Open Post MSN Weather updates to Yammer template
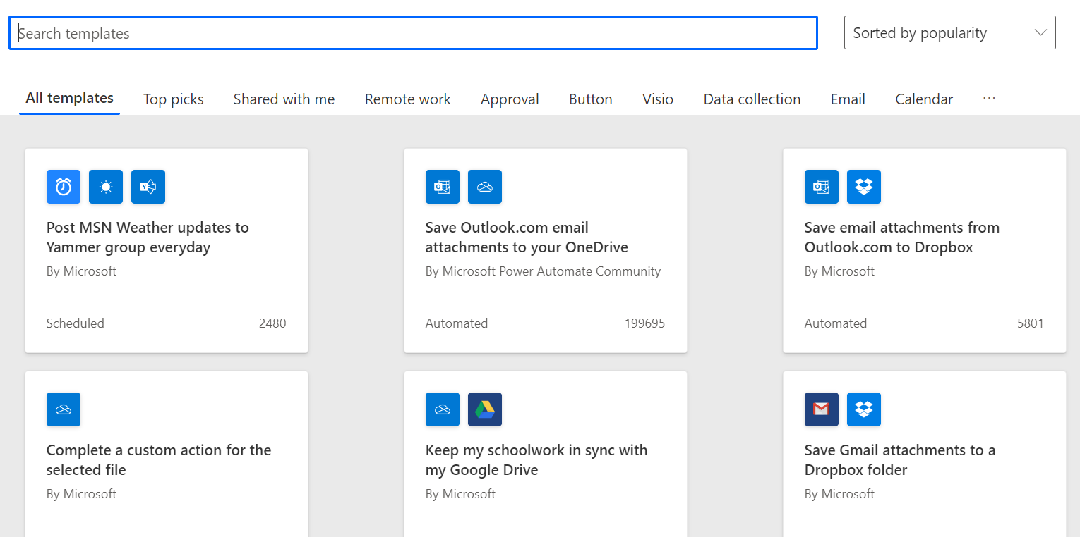1080x537 pixels. point(147,237)
